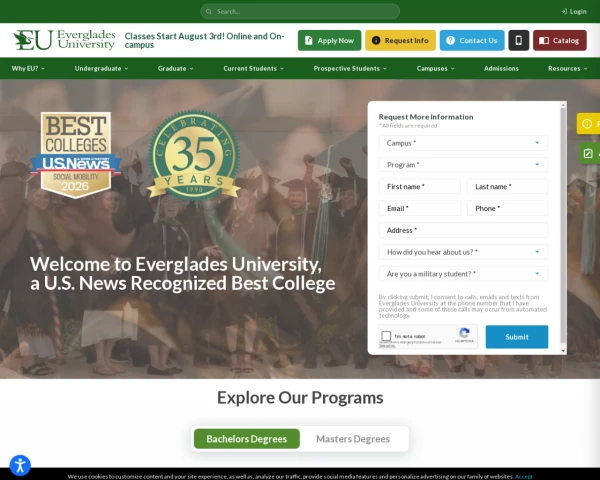Click the yellow info side tab
The width and height of the screenshot is (600, 480).
pyautogui.click(x=588, y=123)
